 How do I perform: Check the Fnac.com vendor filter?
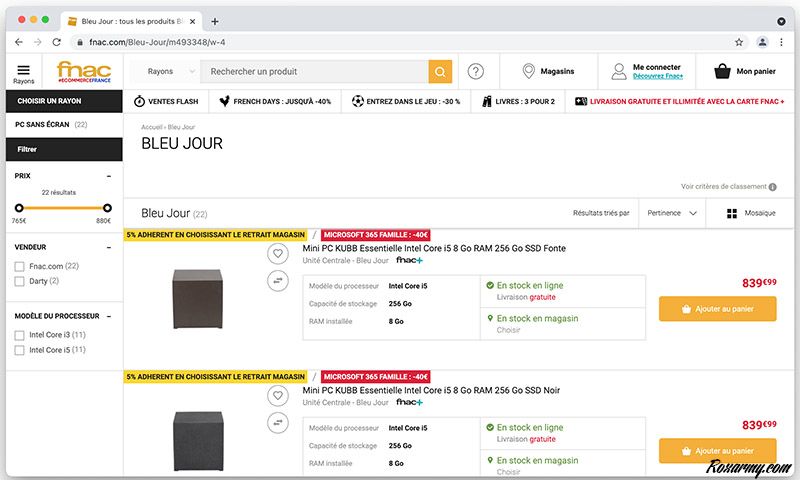19,266
